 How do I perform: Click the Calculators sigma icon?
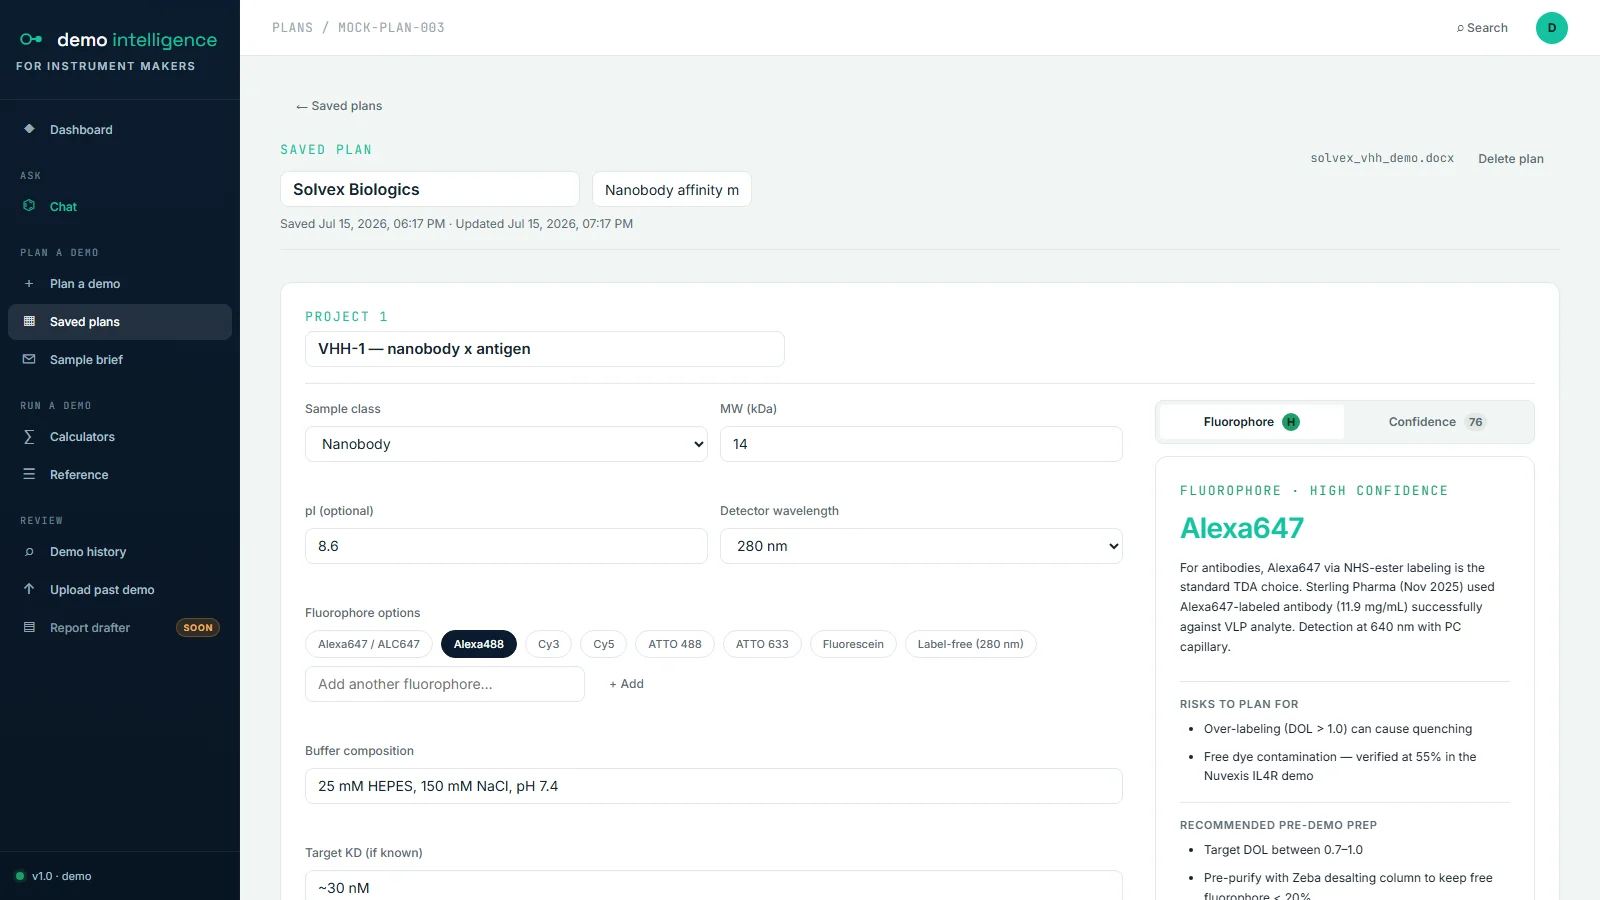click(29, 437)
